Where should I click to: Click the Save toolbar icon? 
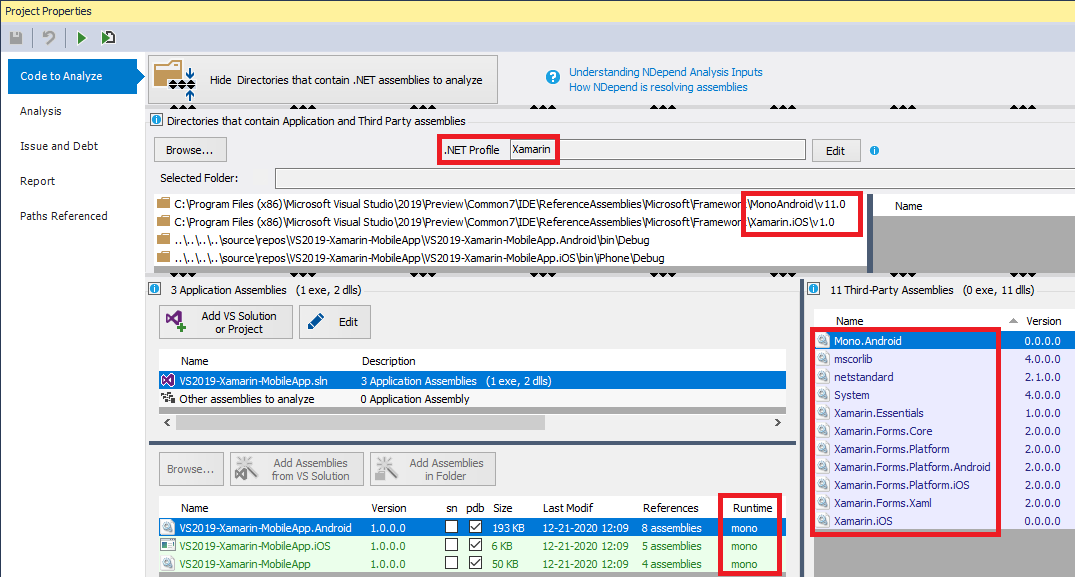click(x=16, y=38)
